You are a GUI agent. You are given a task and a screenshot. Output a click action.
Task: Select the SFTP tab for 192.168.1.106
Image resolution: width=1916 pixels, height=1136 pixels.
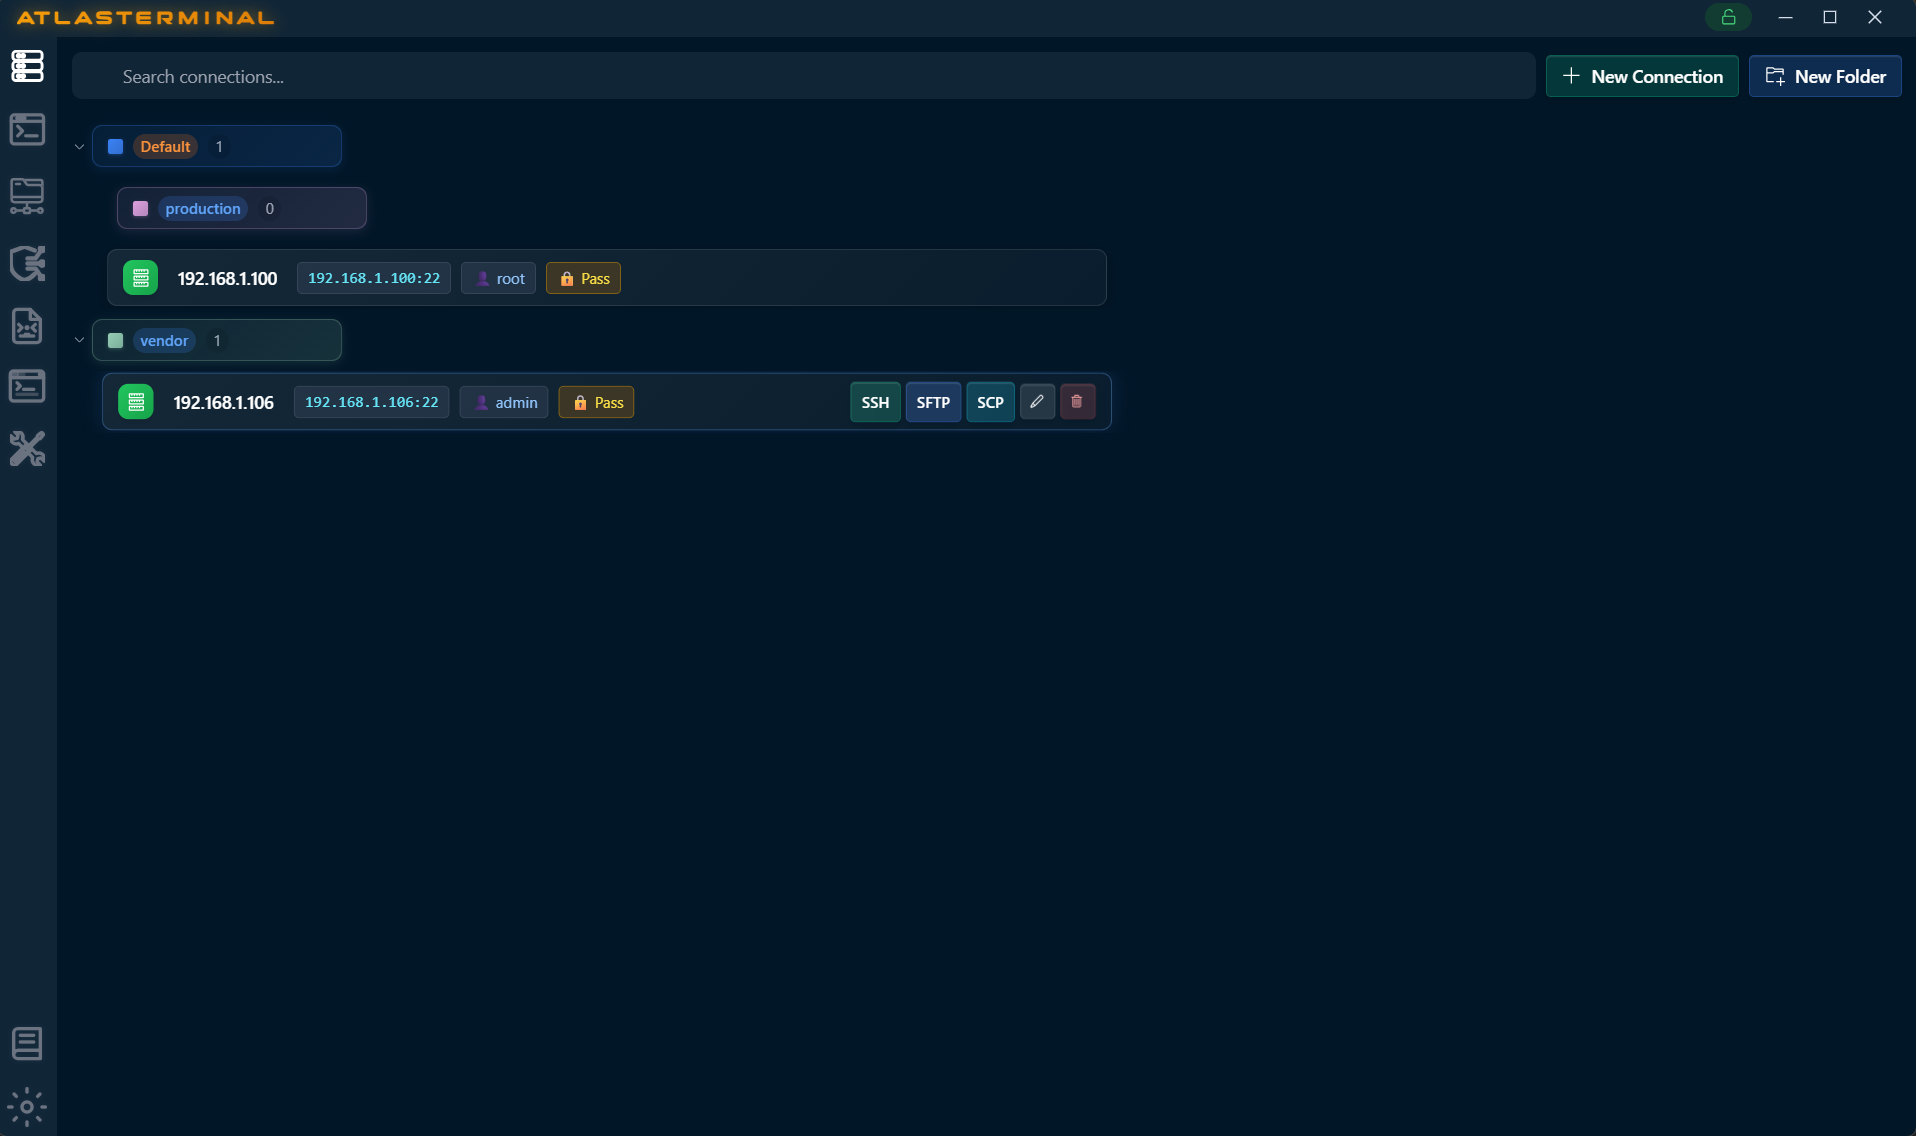(x=933, y=401)
